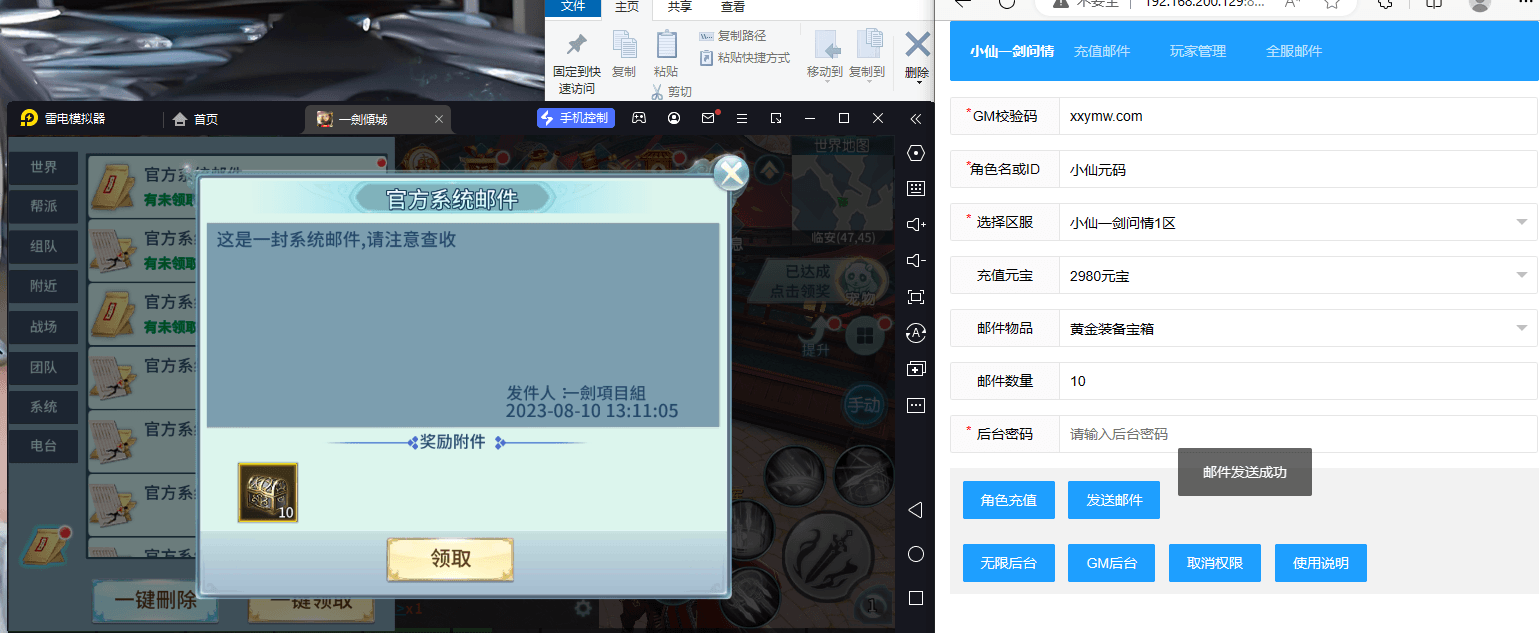Open the emulator hamburger menu
This screenshot has width=1540, height=633.
click(x=742, y=118)
